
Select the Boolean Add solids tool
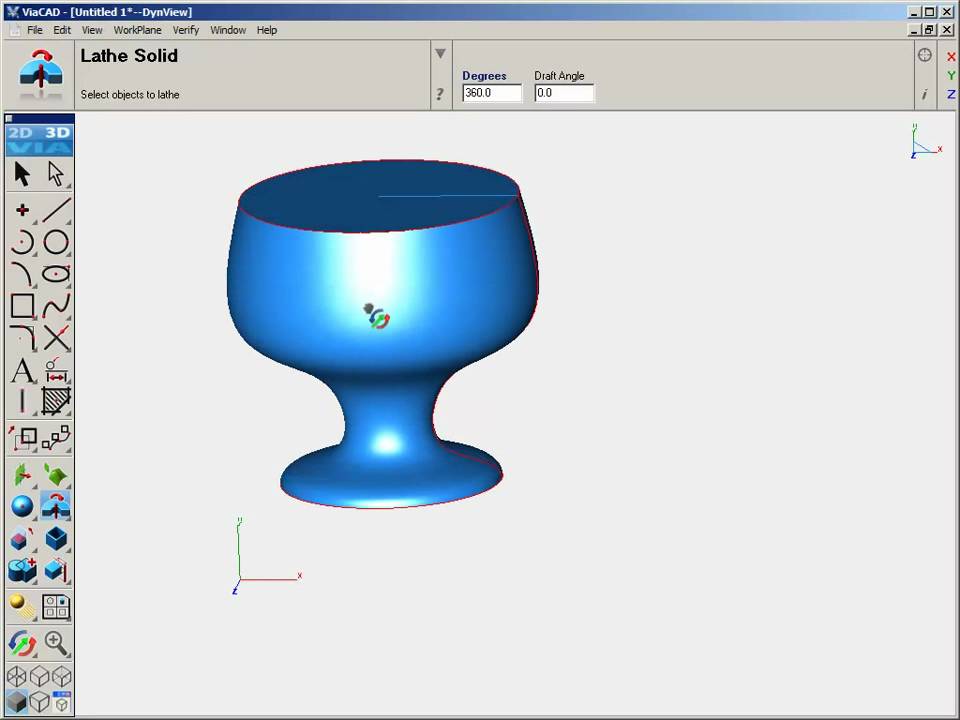click(x=23, y=571)
